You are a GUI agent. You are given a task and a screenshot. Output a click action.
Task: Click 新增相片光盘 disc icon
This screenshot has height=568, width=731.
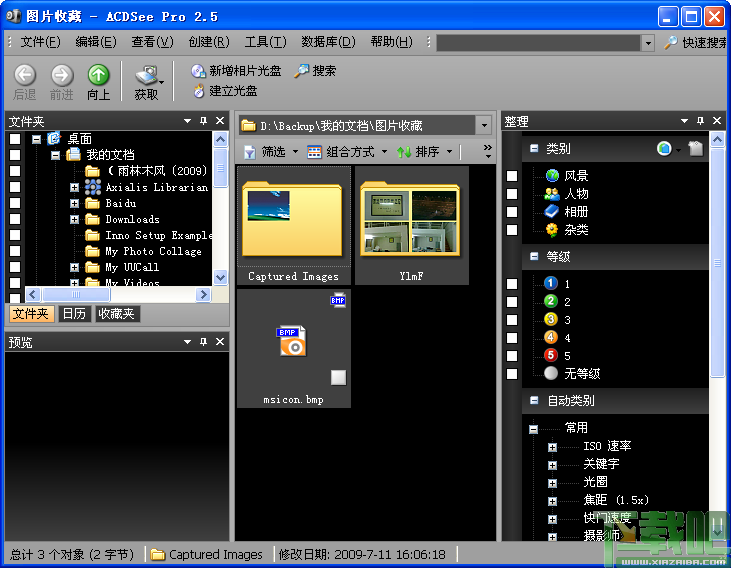[199, 71]
